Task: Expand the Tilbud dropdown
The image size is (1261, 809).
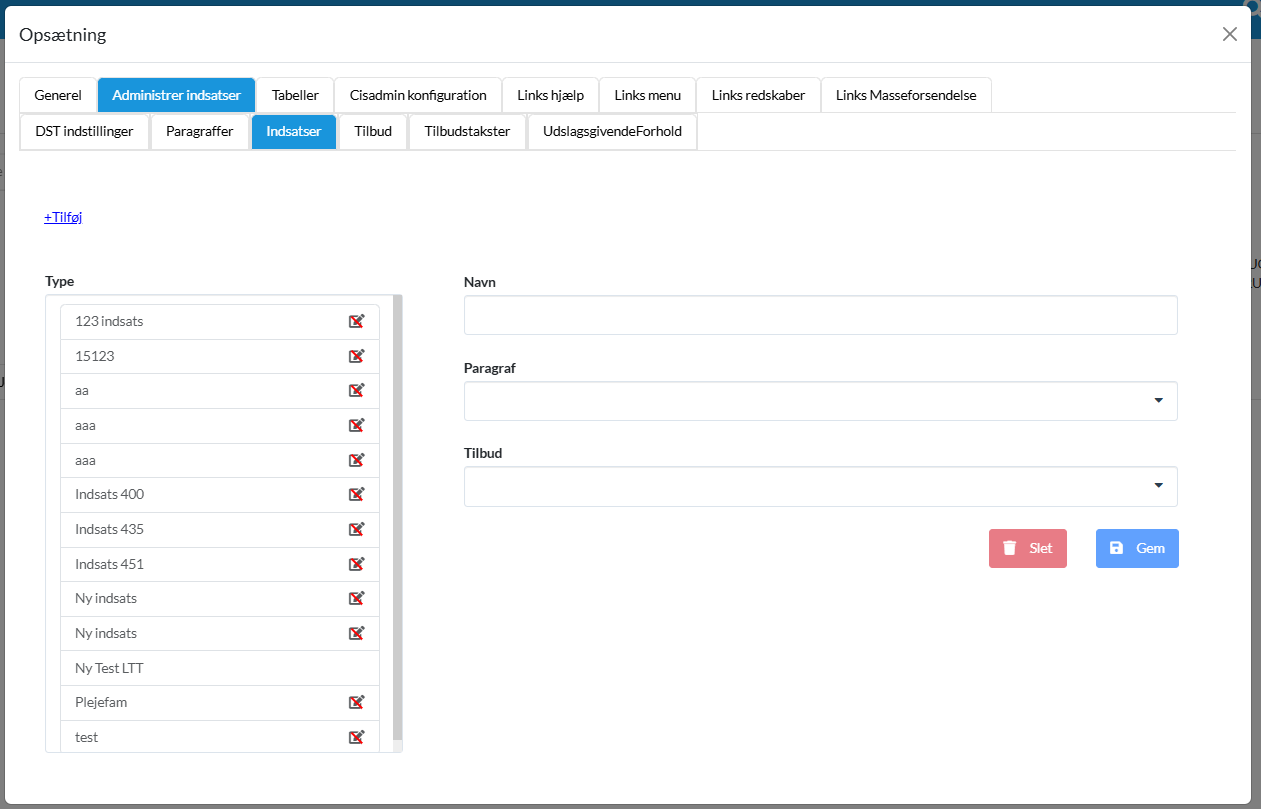Action: (x=820, y=486)
